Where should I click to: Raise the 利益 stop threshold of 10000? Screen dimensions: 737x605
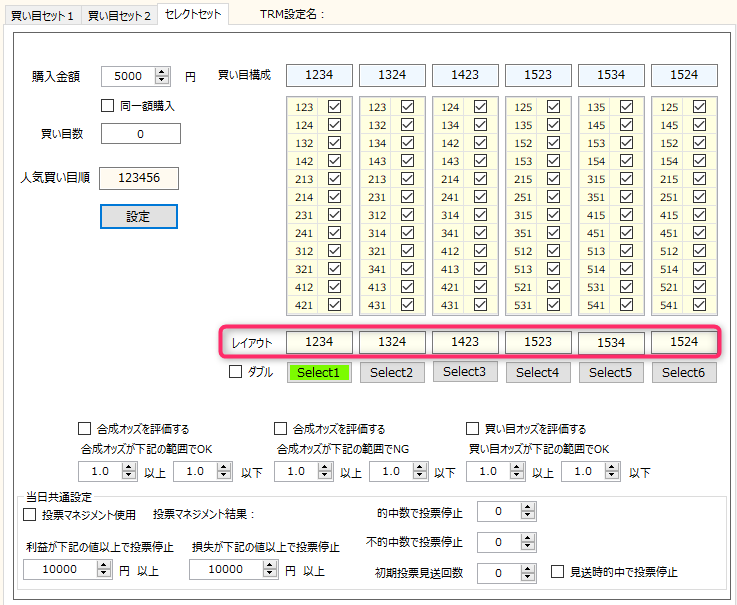pos(103,564)
